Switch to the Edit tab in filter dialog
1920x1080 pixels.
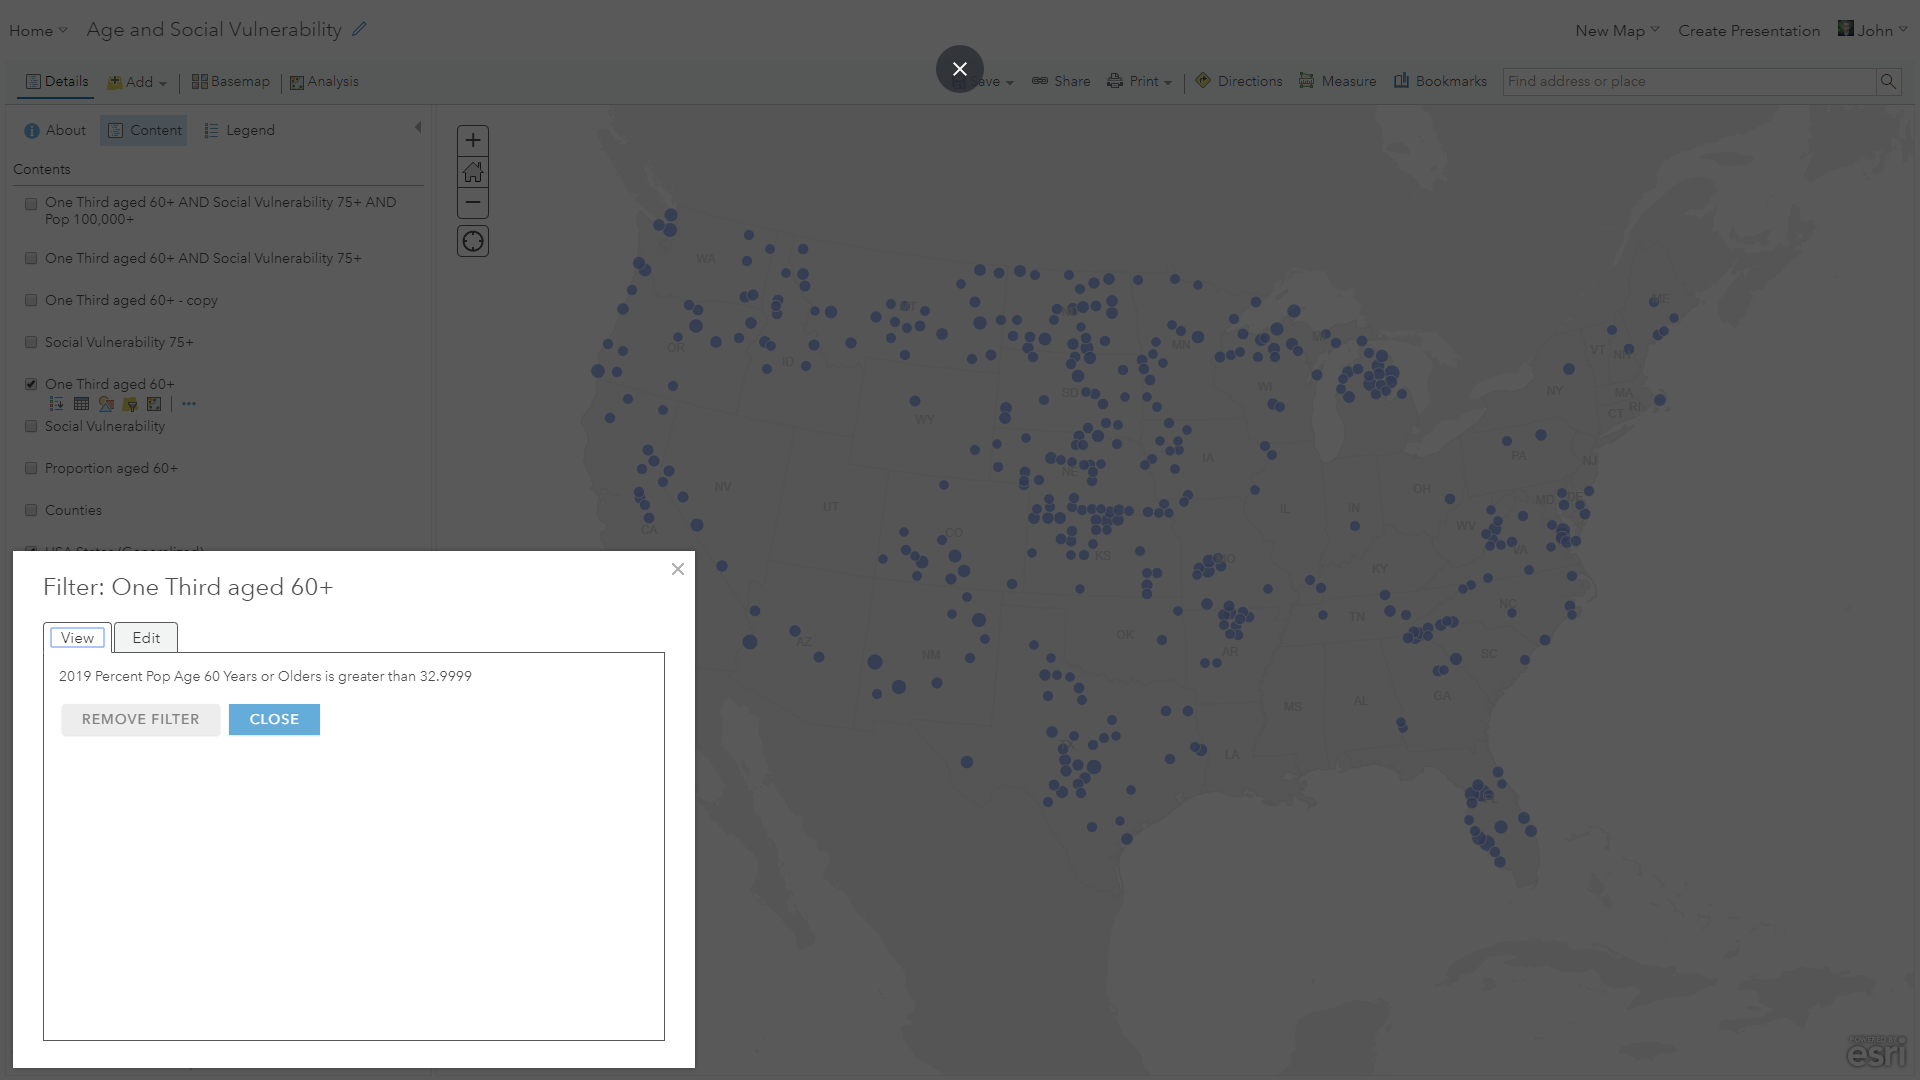(x=146, y=638)
